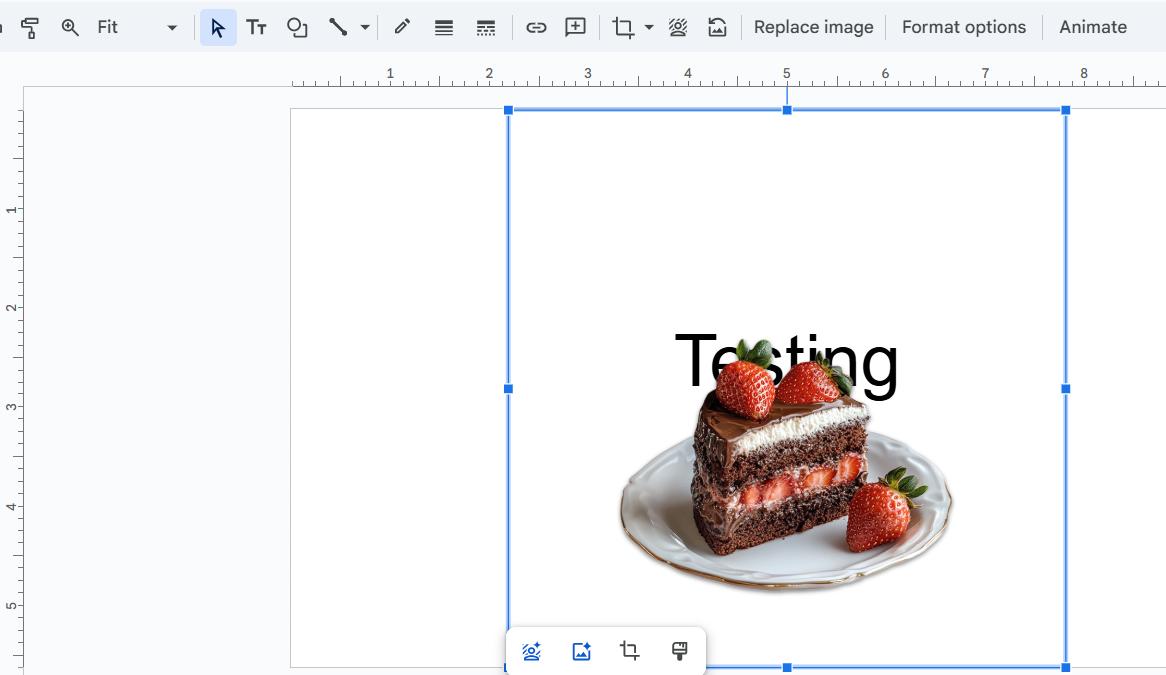Viewport: 1166px width, 675px height.
Task: Click the right-middle resize handle of the image
Action: click(1066, 389)
